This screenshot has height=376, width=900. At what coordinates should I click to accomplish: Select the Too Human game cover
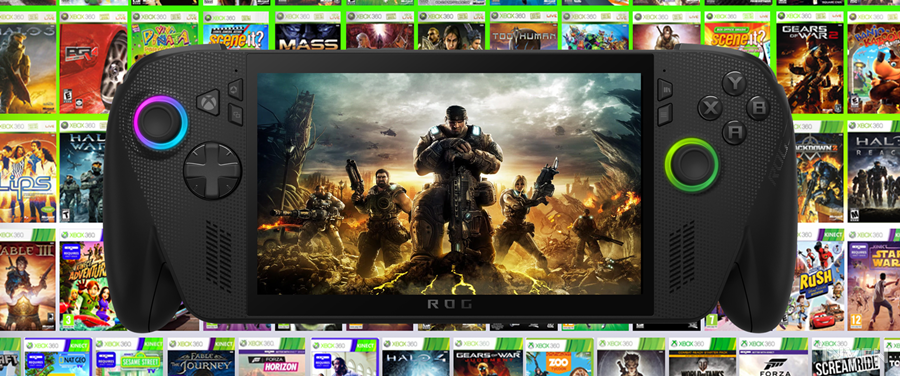(523, 30)
